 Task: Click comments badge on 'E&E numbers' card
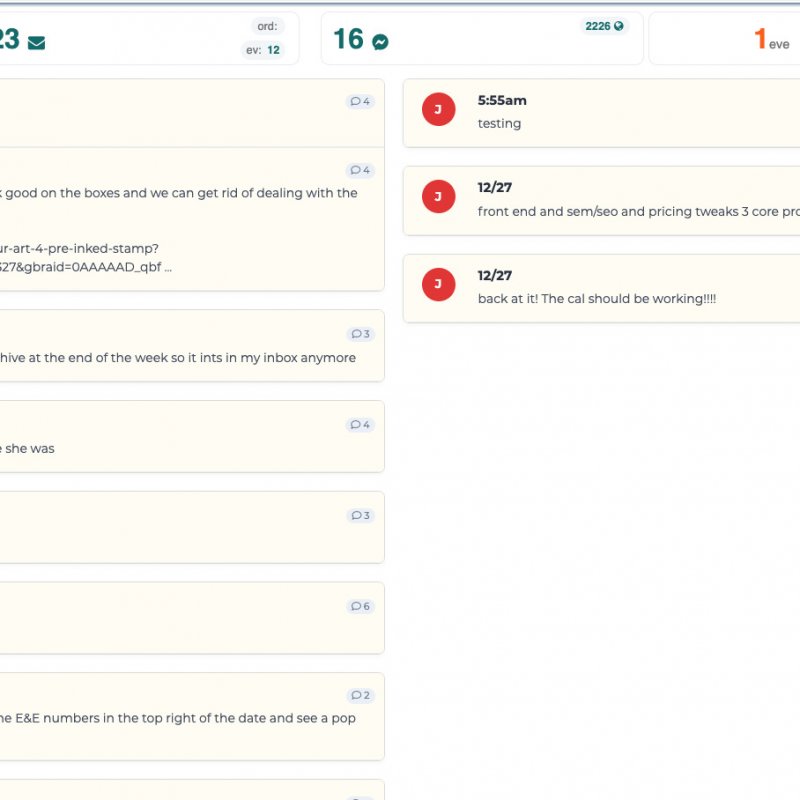tap(360, 695)
